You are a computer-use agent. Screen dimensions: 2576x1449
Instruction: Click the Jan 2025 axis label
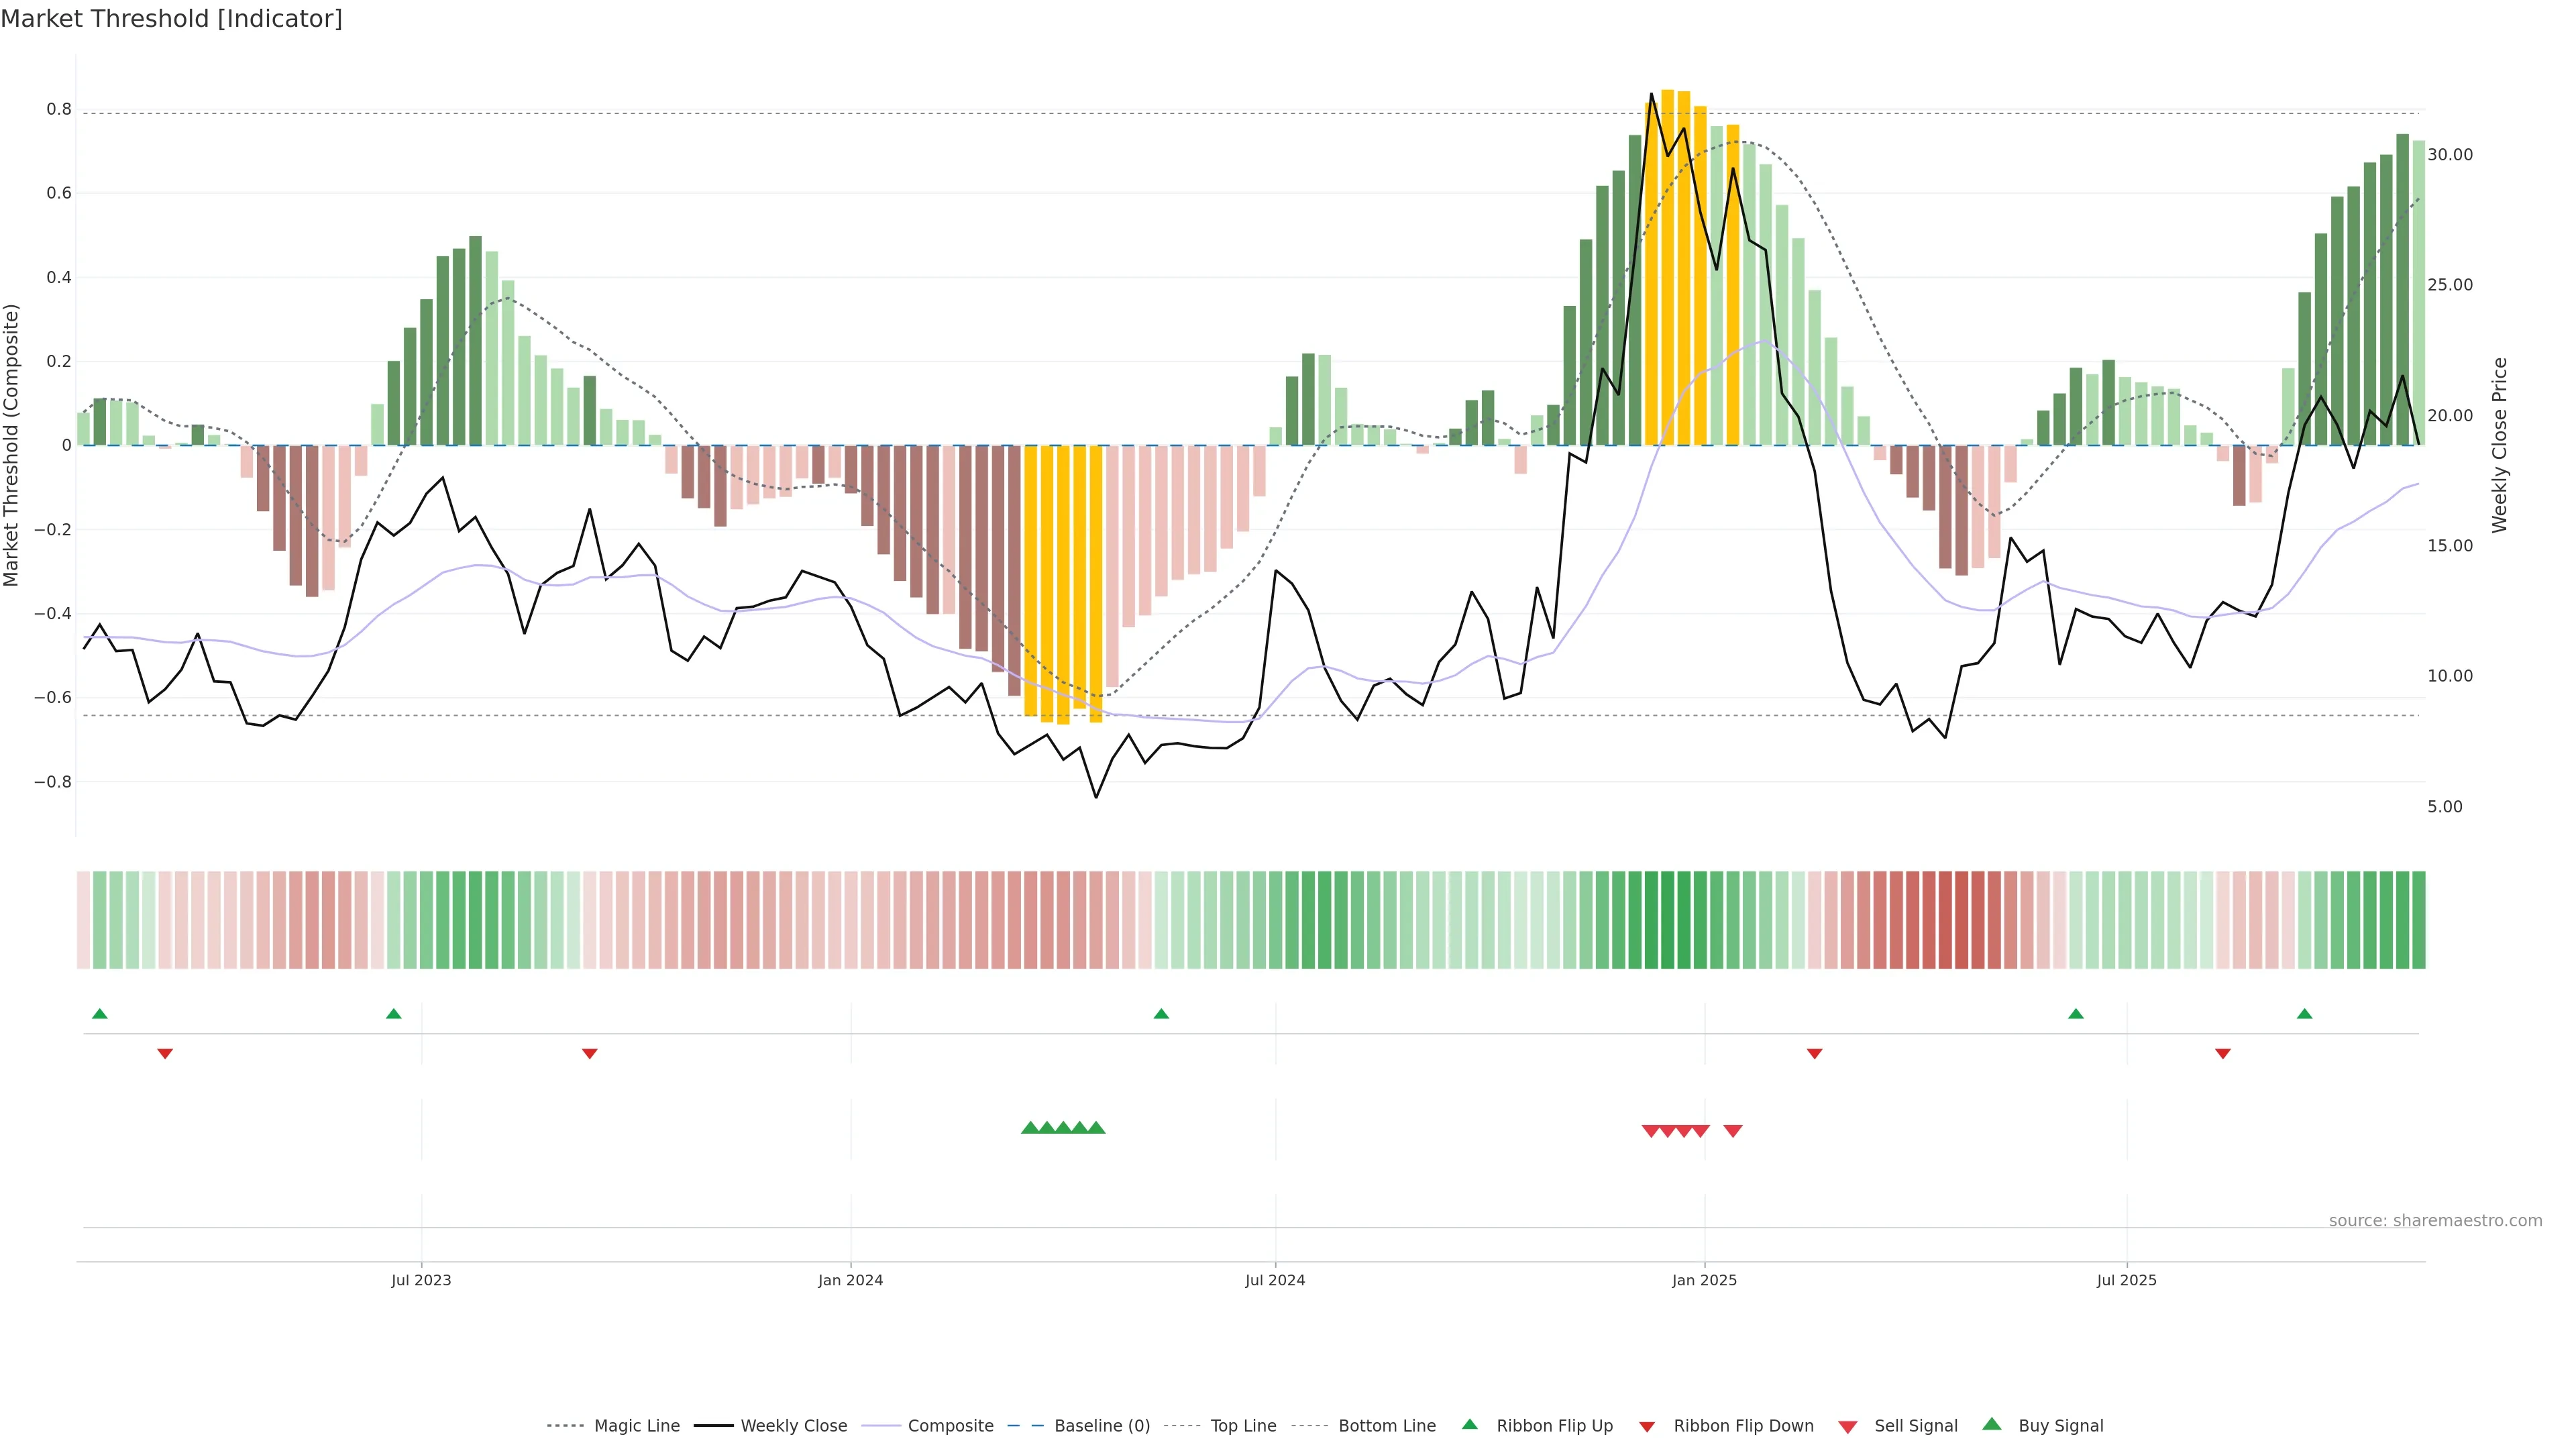(1704, 1280)
